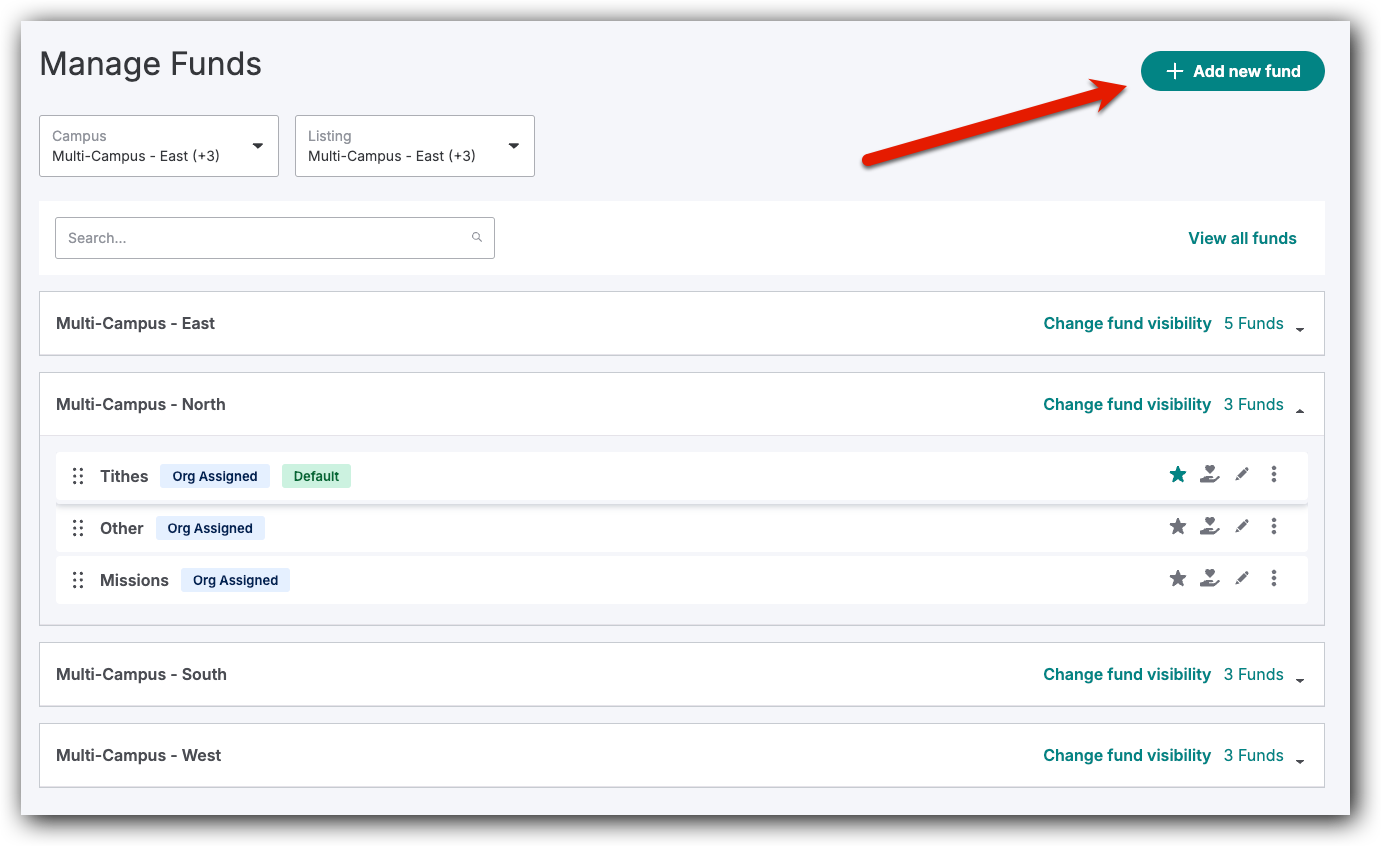This screenshot has height=846, width=1381.
Task: Click the Org Assigned badge on Other
Action: click(x=210, y=528)
